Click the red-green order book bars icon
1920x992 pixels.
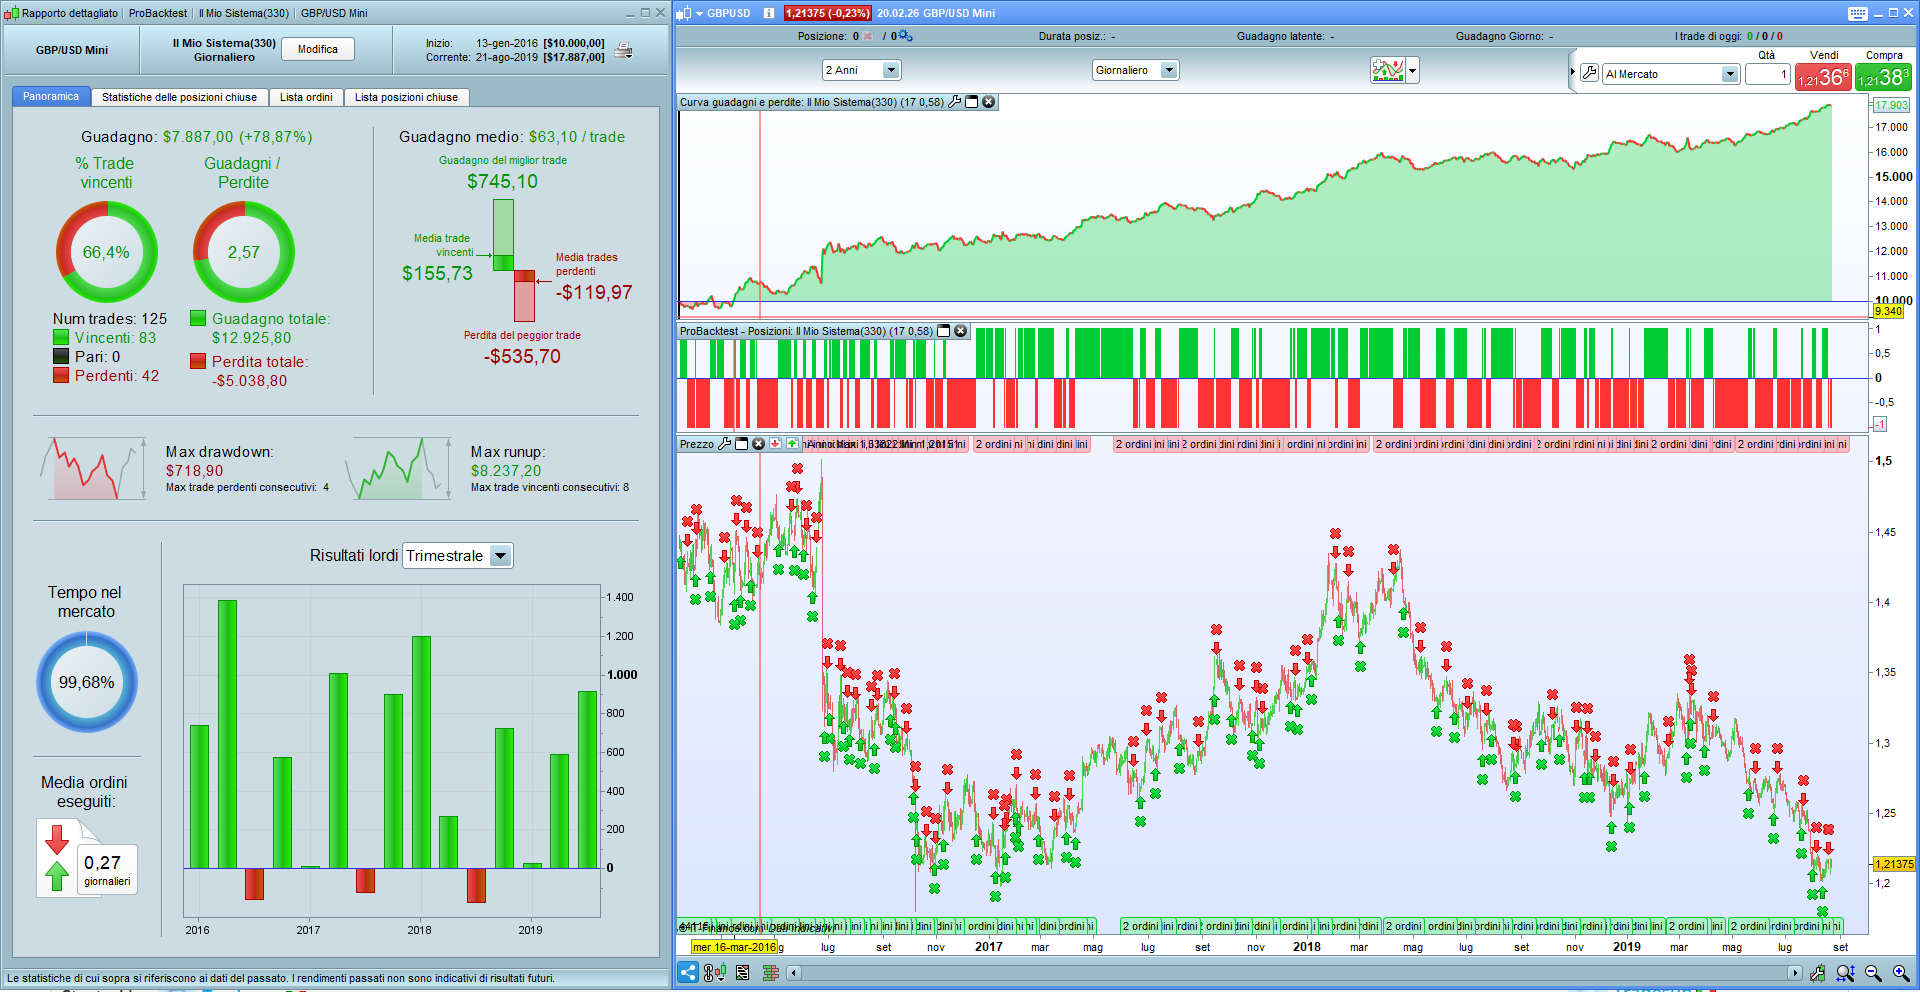[x=770, y=972]
